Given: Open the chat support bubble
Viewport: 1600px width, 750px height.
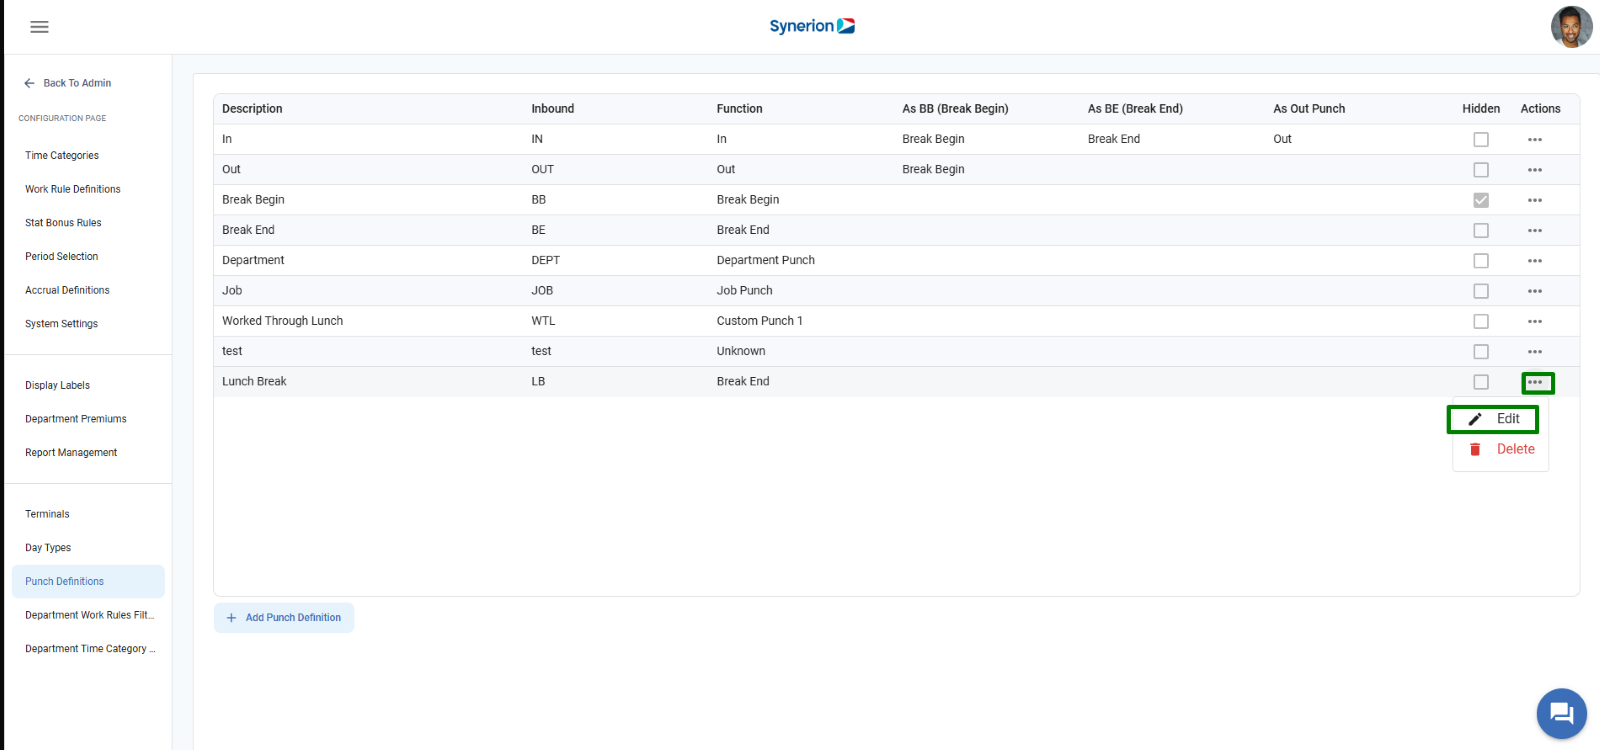Looking at the screenshot, I should (x=1561, y=713).
